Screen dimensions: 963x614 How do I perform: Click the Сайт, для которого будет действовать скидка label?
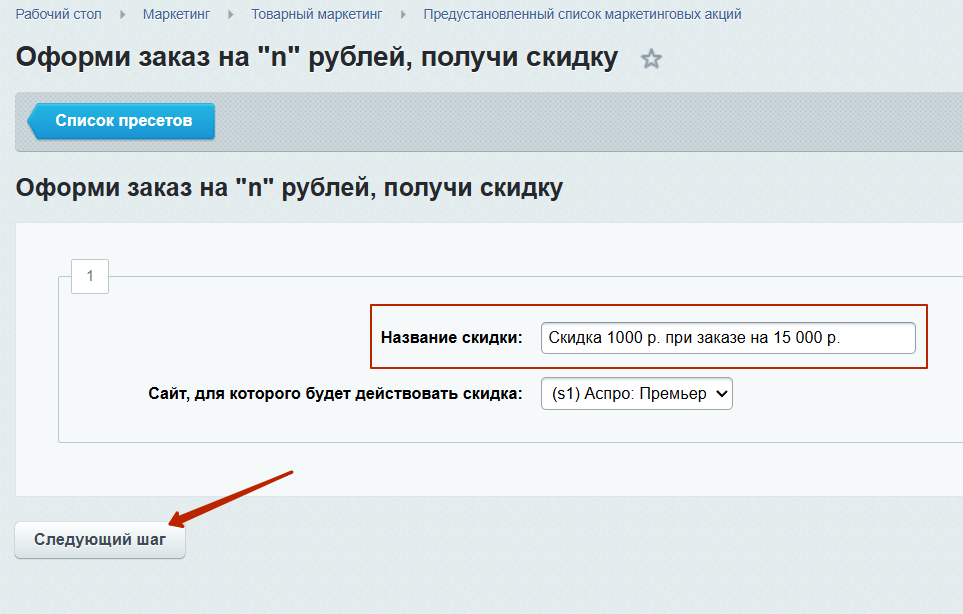[x=335, y=393]
